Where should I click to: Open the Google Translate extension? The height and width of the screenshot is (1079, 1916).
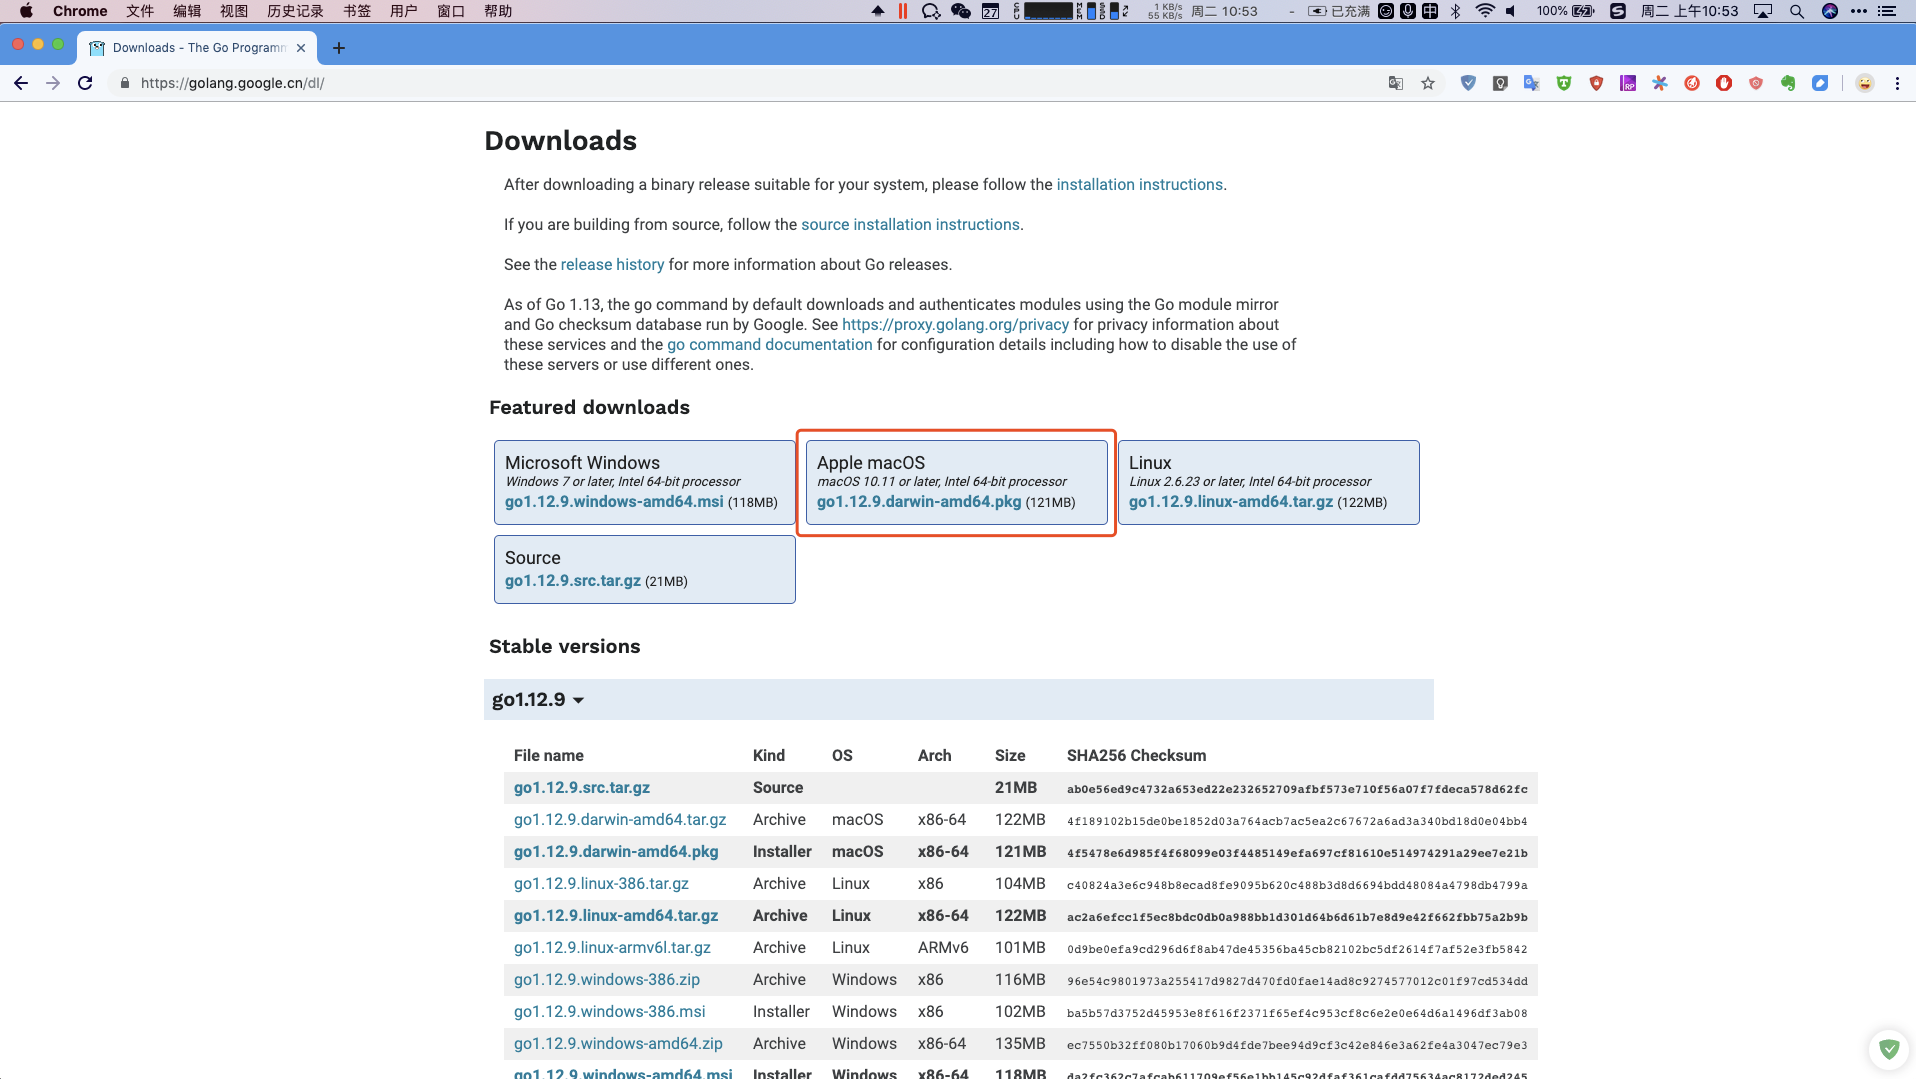click(x=1532, y=83)
